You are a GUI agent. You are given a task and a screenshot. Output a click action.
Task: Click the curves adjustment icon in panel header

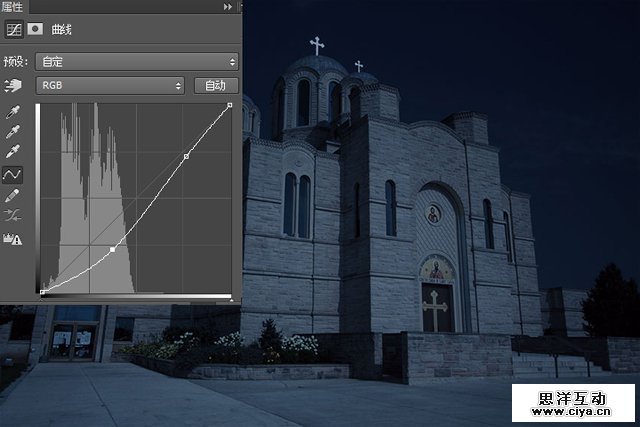pos(14,29)
